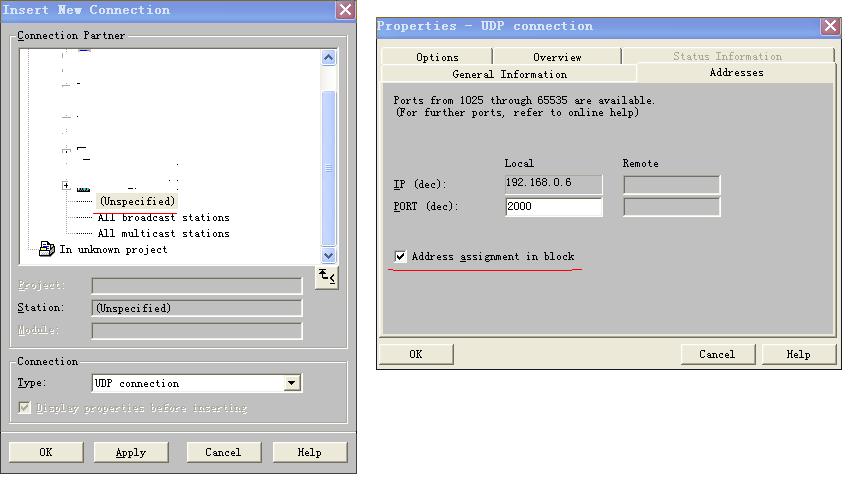This screenshot has height=490, width=859.
Task: Close the UDP connection Properties window
Action: [x=829, y=27]
